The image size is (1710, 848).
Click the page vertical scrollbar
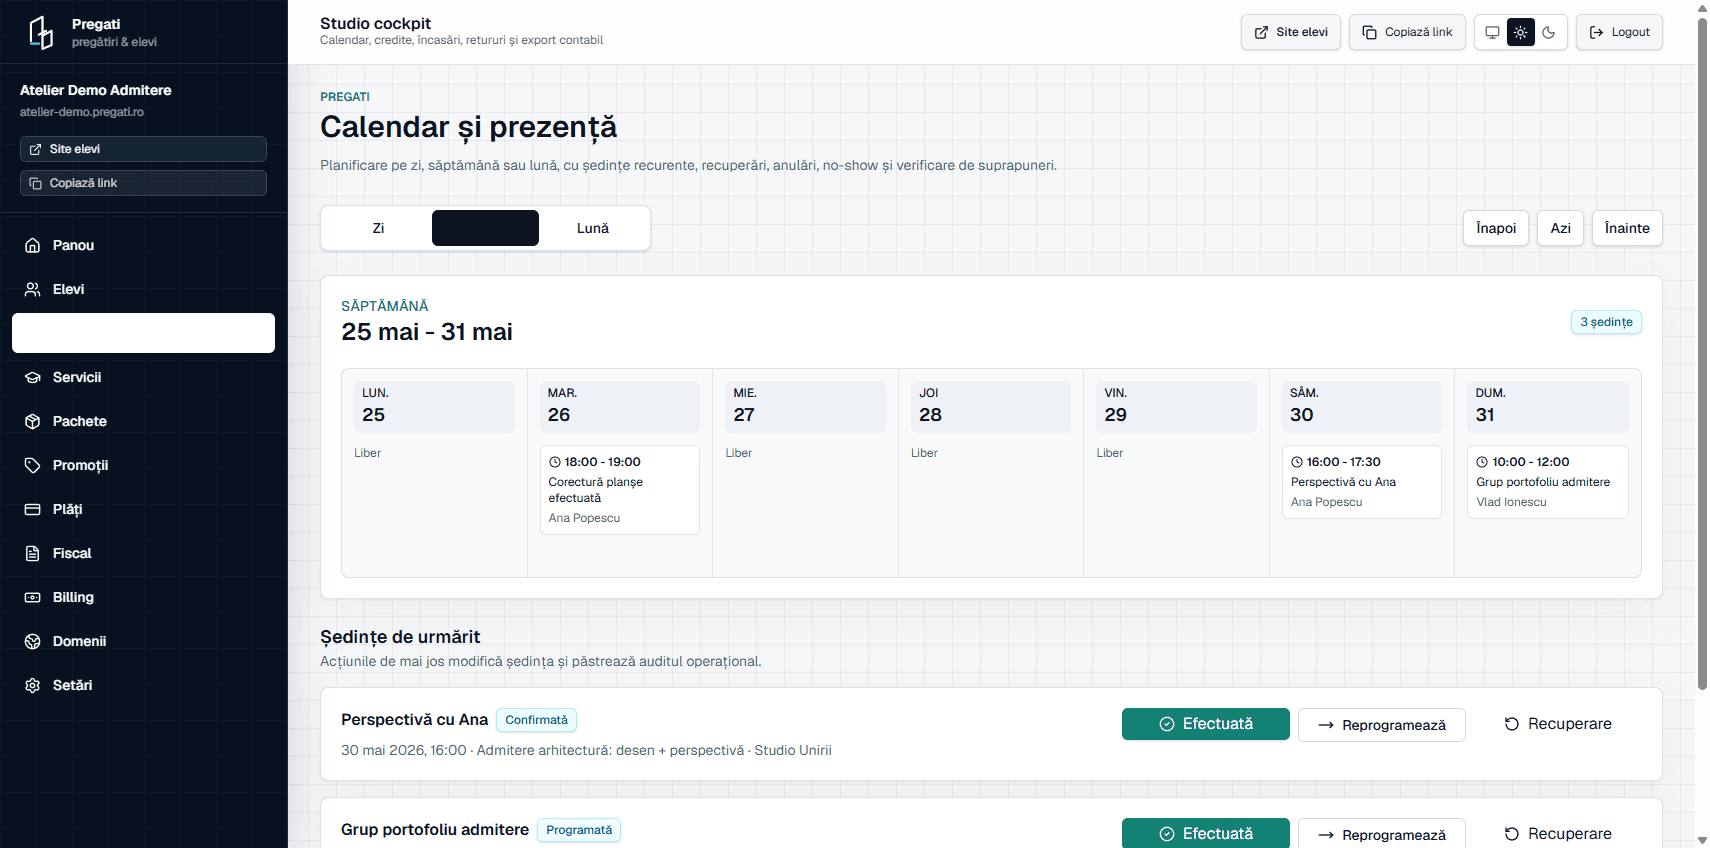(1702, 355)
